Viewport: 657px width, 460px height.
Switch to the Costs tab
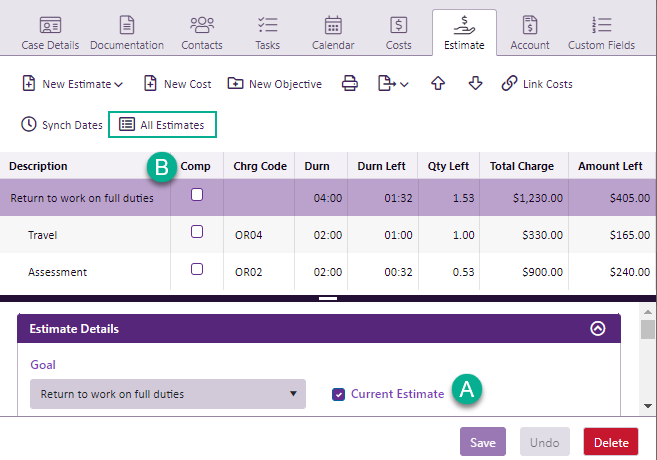398,32
